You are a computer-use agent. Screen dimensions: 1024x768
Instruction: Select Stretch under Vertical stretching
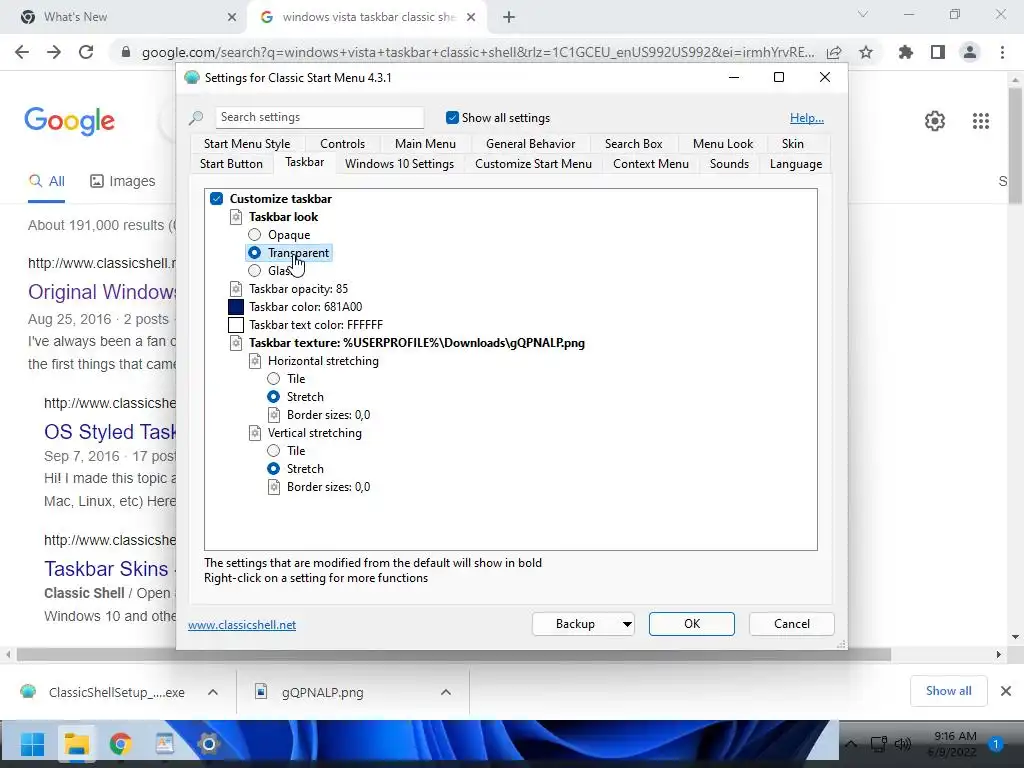coord(274,469)
